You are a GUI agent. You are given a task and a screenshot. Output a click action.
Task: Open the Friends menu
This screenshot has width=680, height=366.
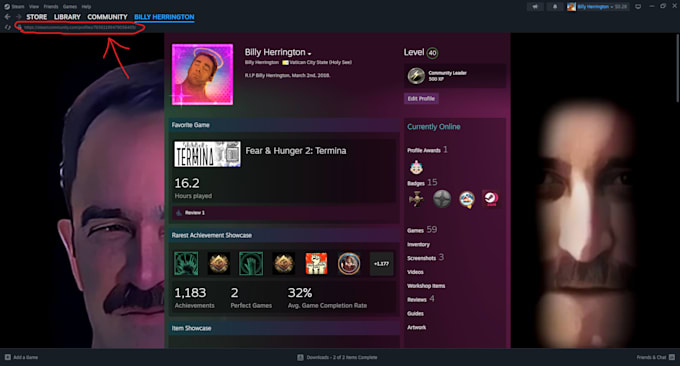point(51,7)
